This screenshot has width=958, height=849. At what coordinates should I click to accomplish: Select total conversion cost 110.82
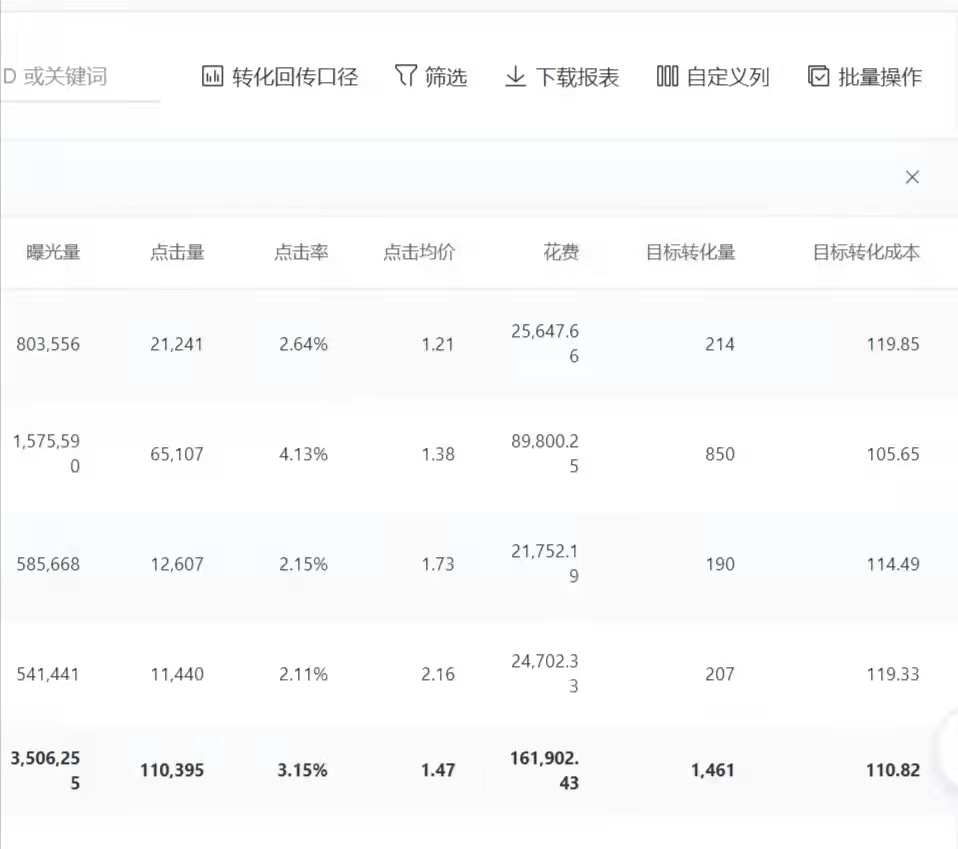click(x=893, y=771)
